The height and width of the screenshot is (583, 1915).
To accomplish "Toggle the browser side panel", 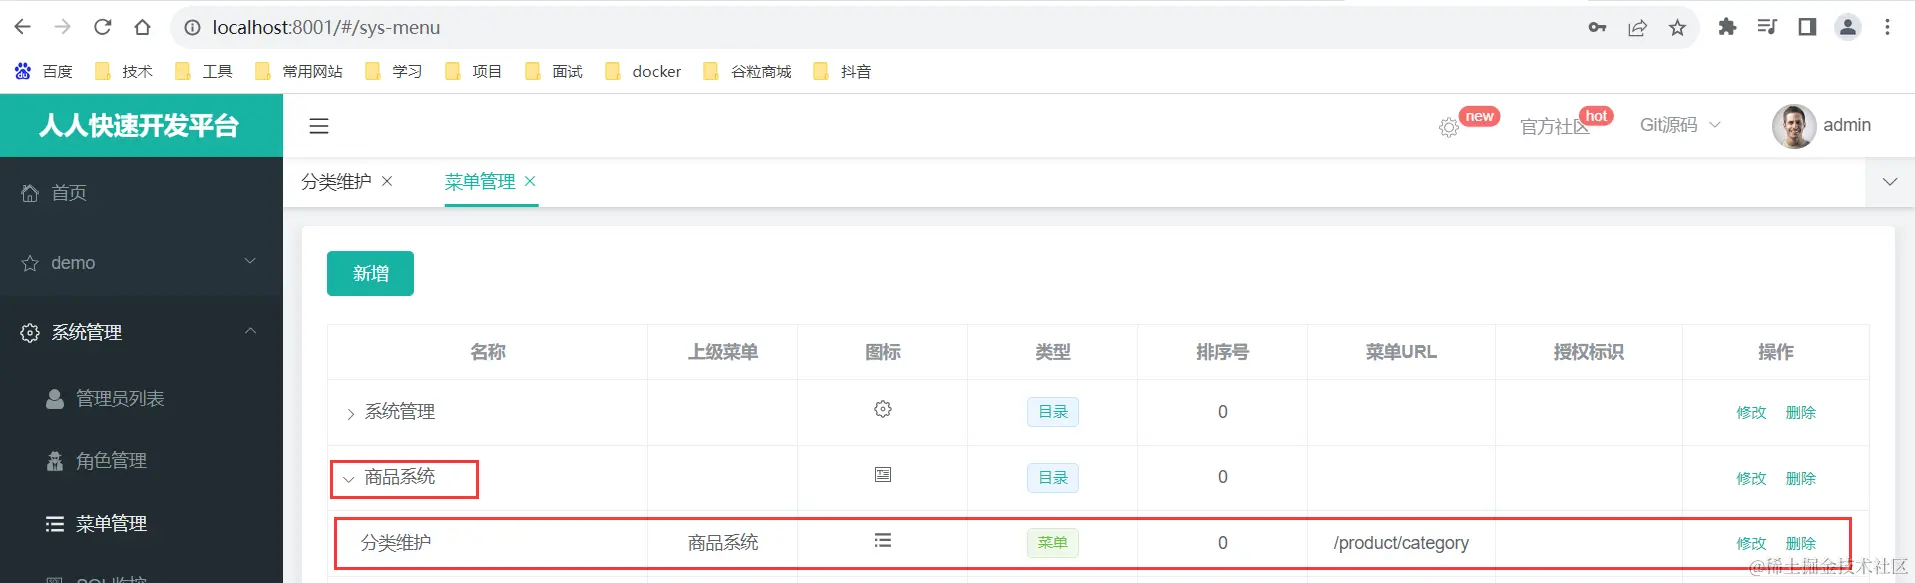I will click(1807, 27).
